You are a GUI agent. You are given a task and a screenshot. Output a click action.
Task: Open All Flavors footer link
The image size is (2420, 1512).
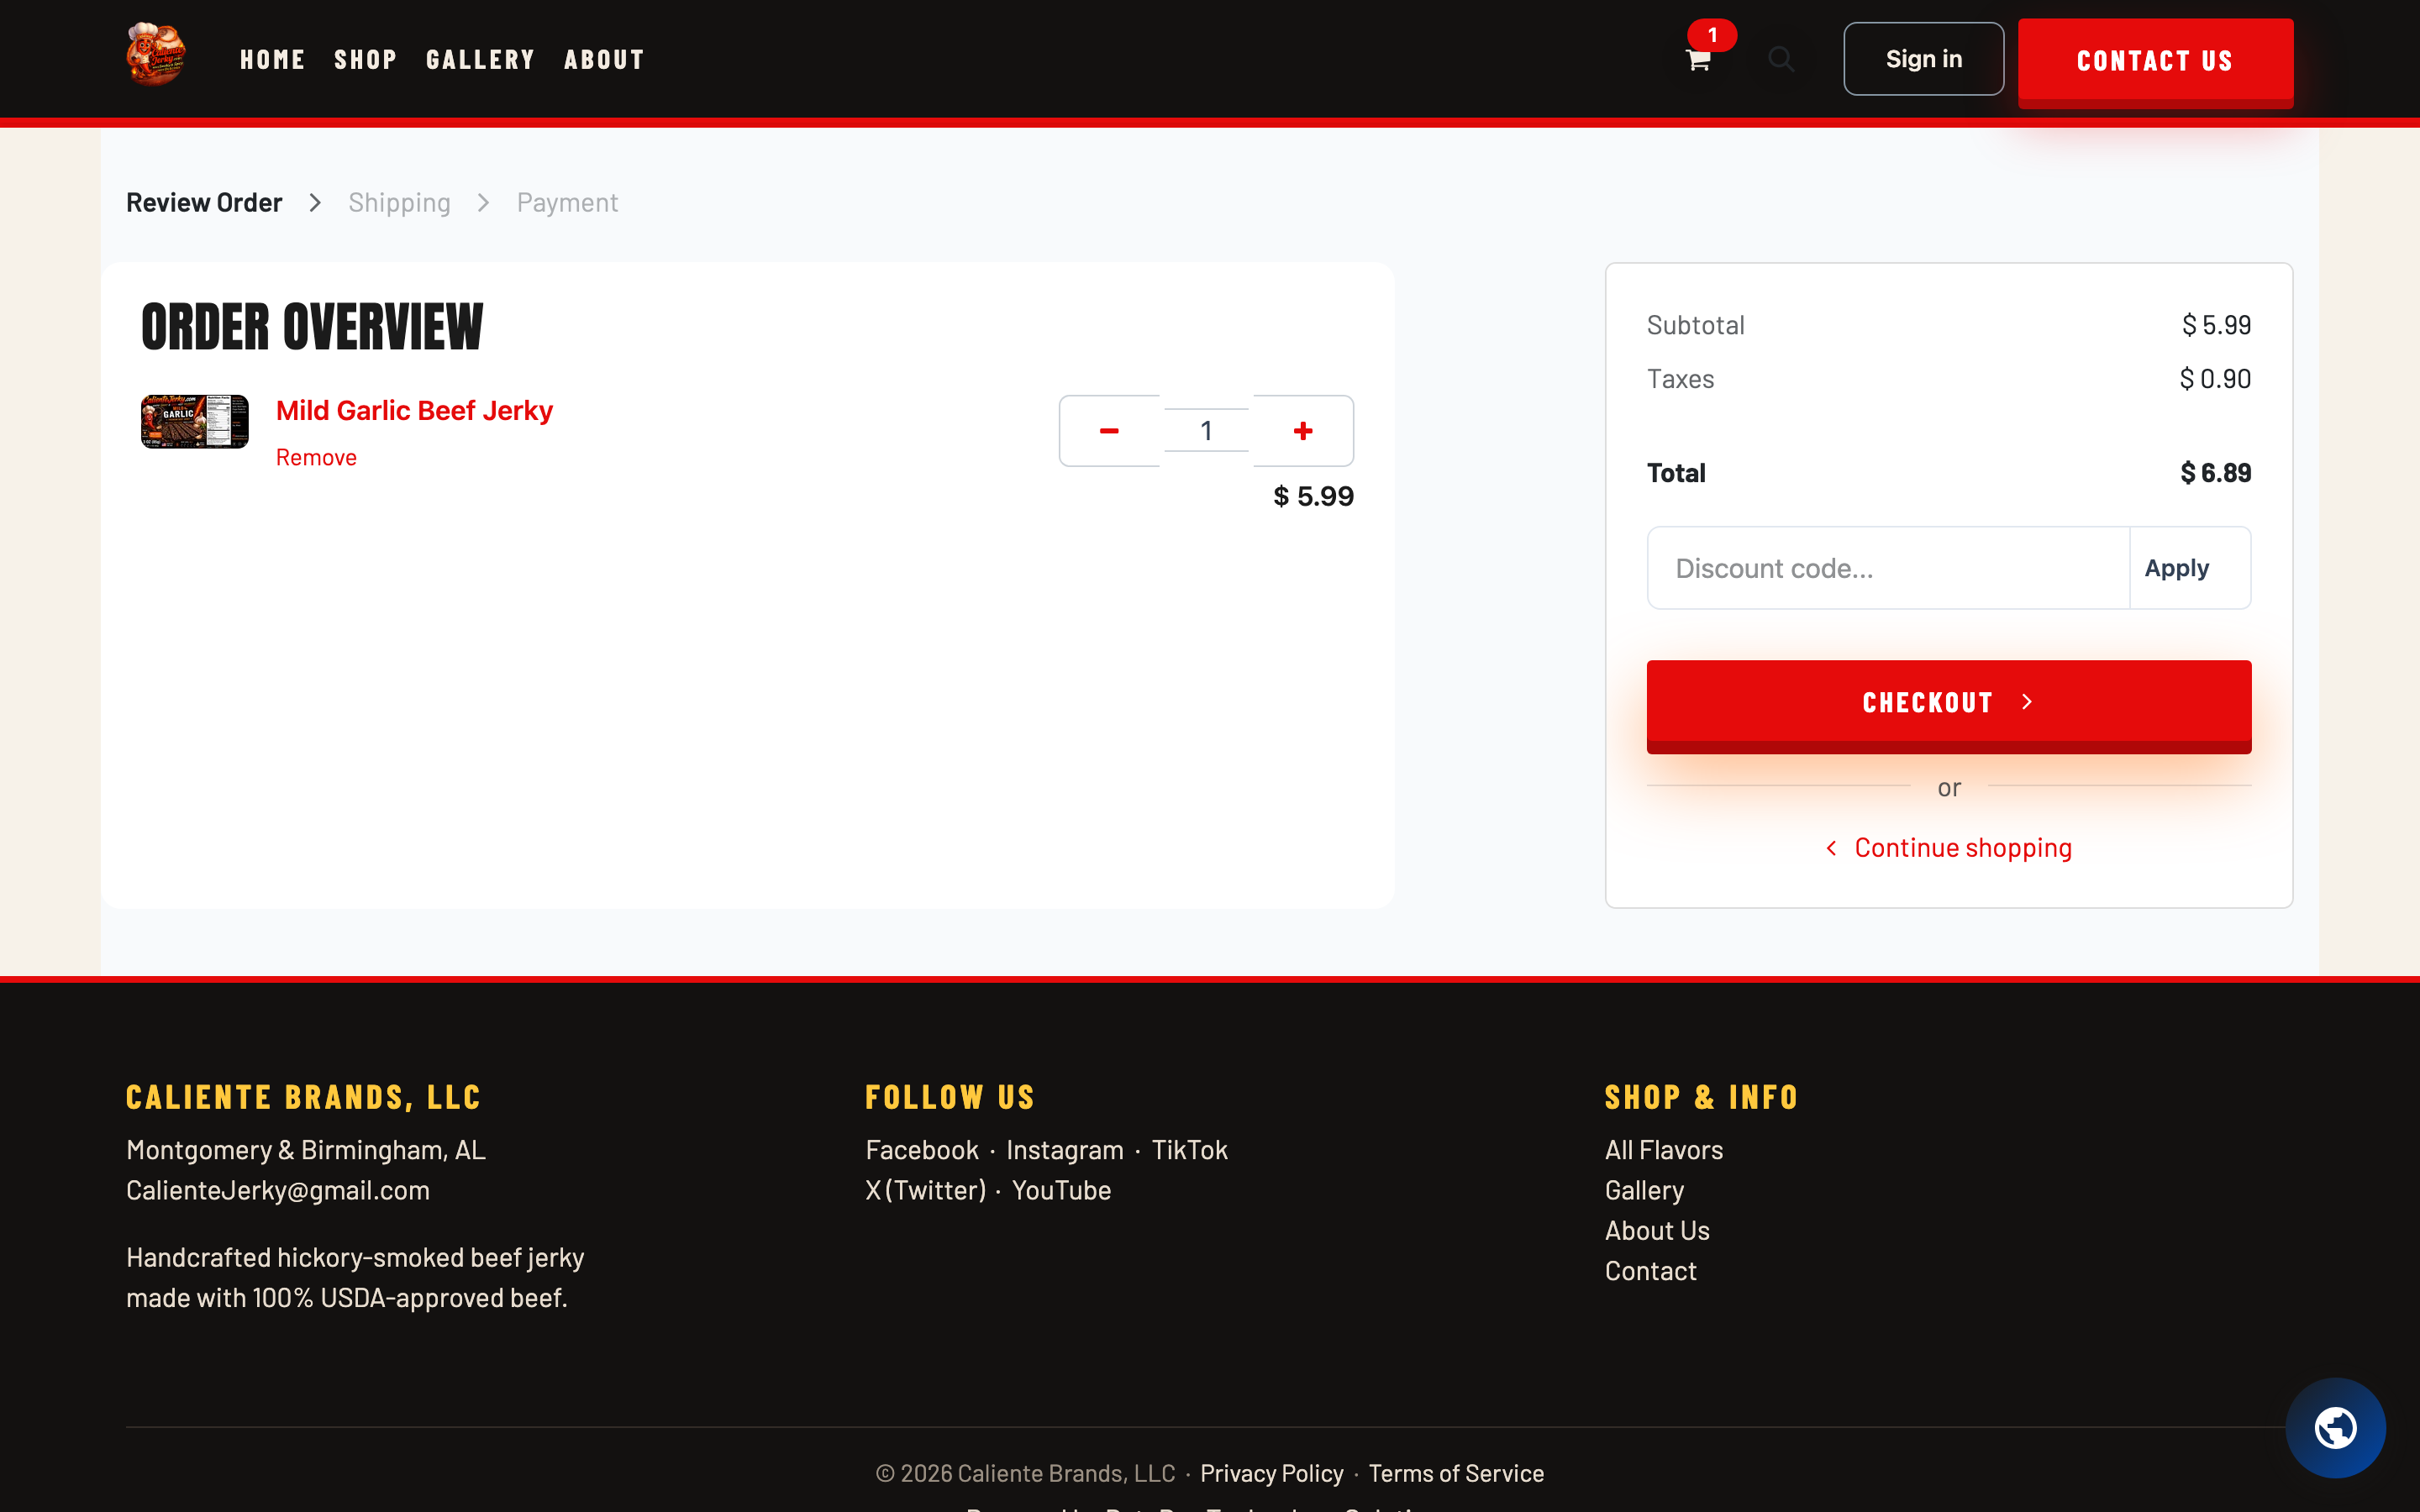(1664, 1150)
